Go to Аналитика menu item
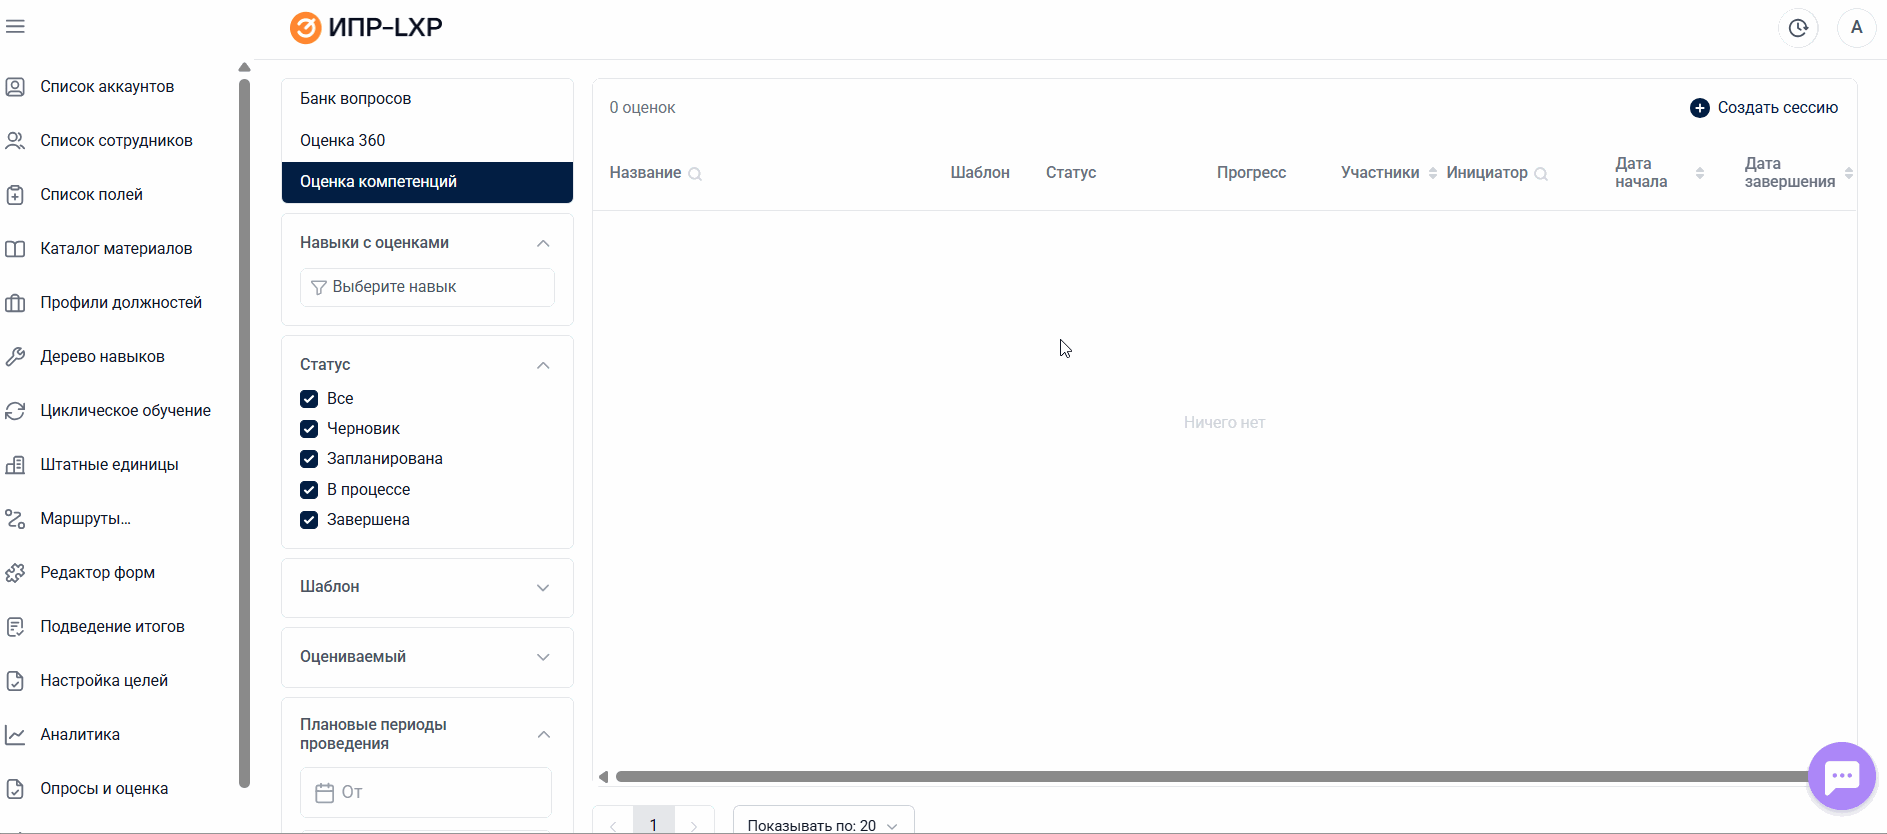This screenshot has width=1887, height=834. (80, 735)
